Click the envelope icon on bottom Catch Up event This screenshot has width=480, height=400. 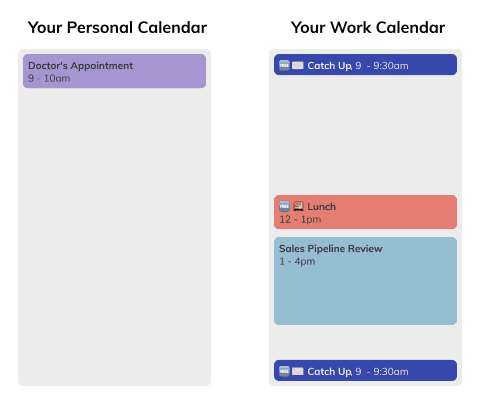click(298, 371)
